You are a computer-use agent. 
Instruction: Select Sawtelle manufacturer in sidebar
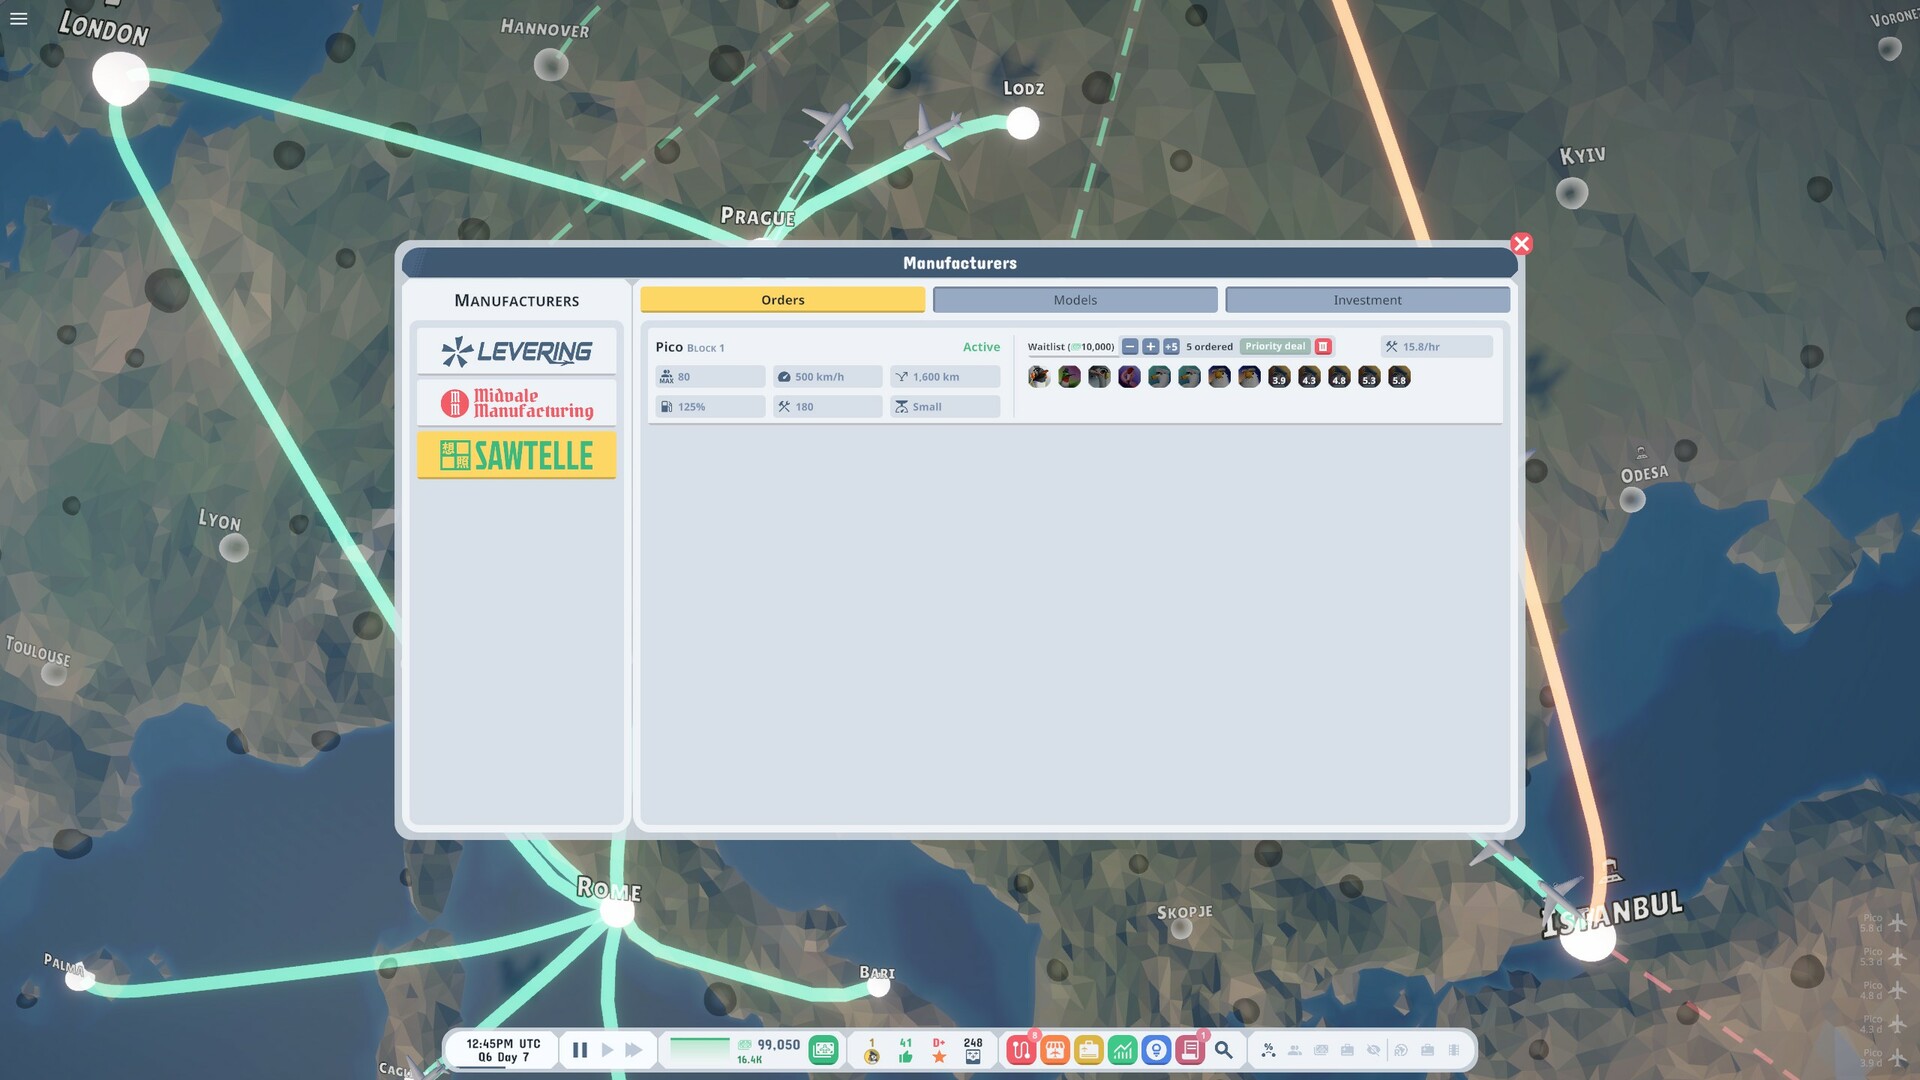point(516,455)
